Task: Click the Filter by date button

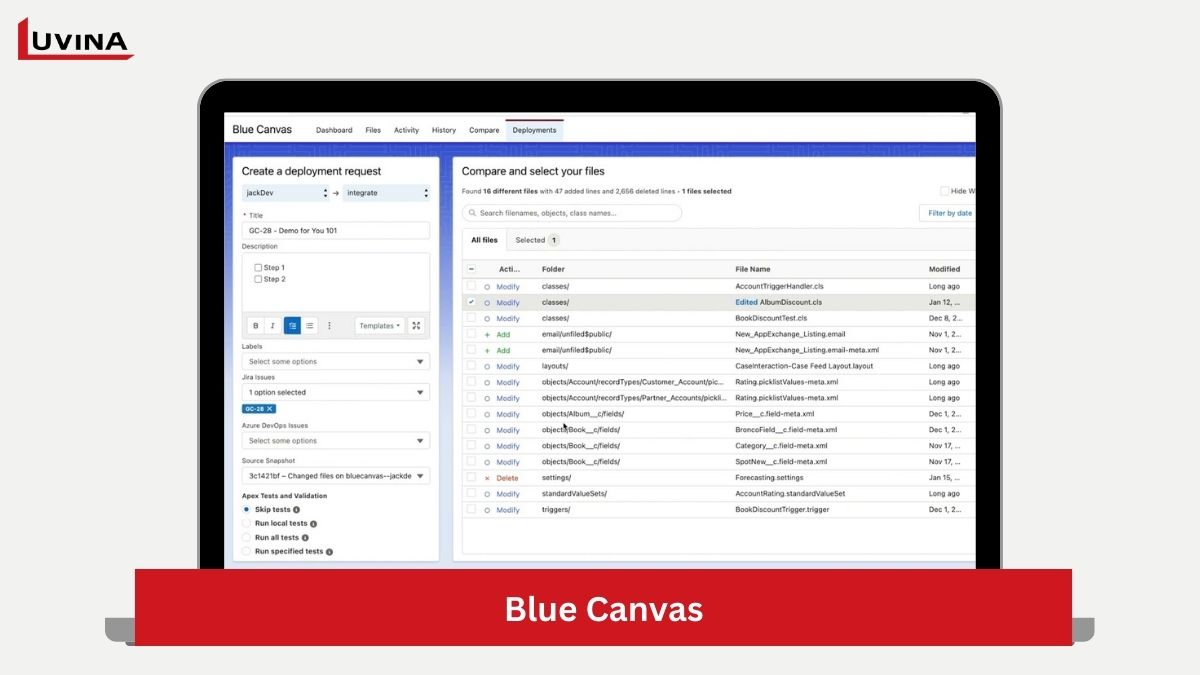Action: (948, 213)
